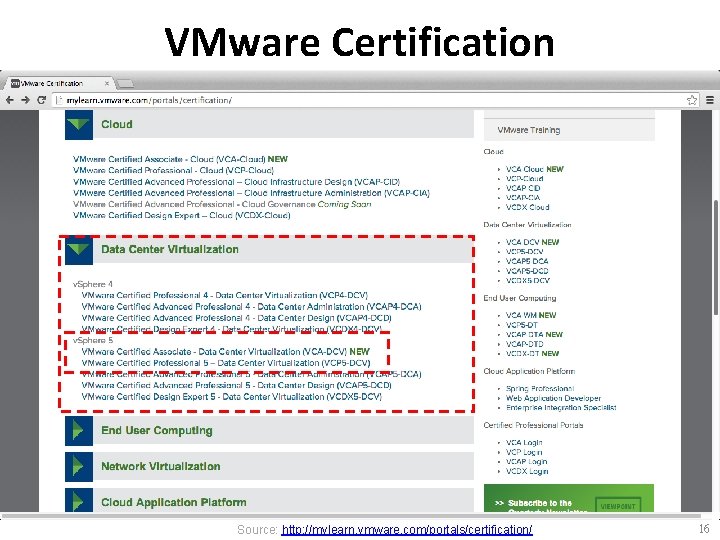Close the VMware Certification browser tab

(x=107, y=84)
